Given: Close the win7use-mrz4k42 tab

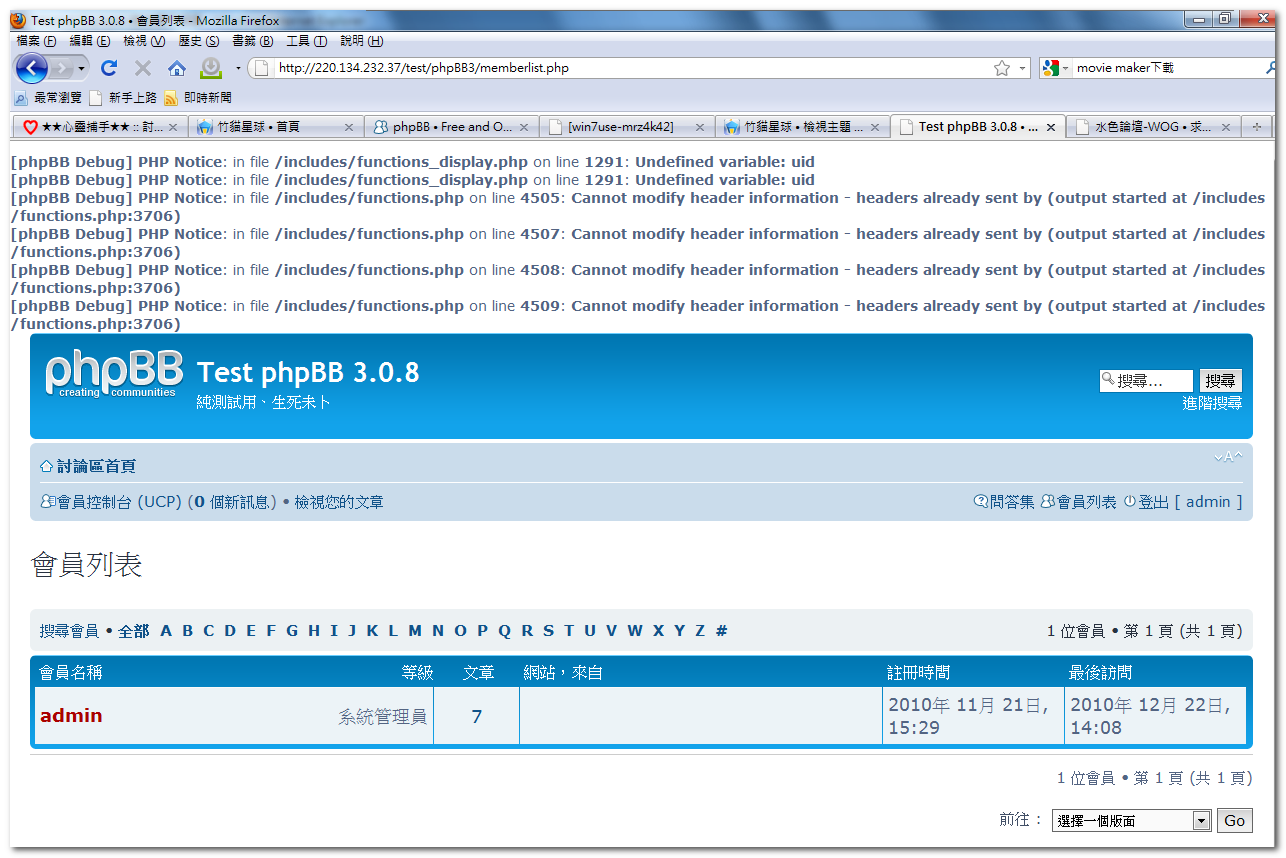Looking at the screenshot, I should (700, 128).
